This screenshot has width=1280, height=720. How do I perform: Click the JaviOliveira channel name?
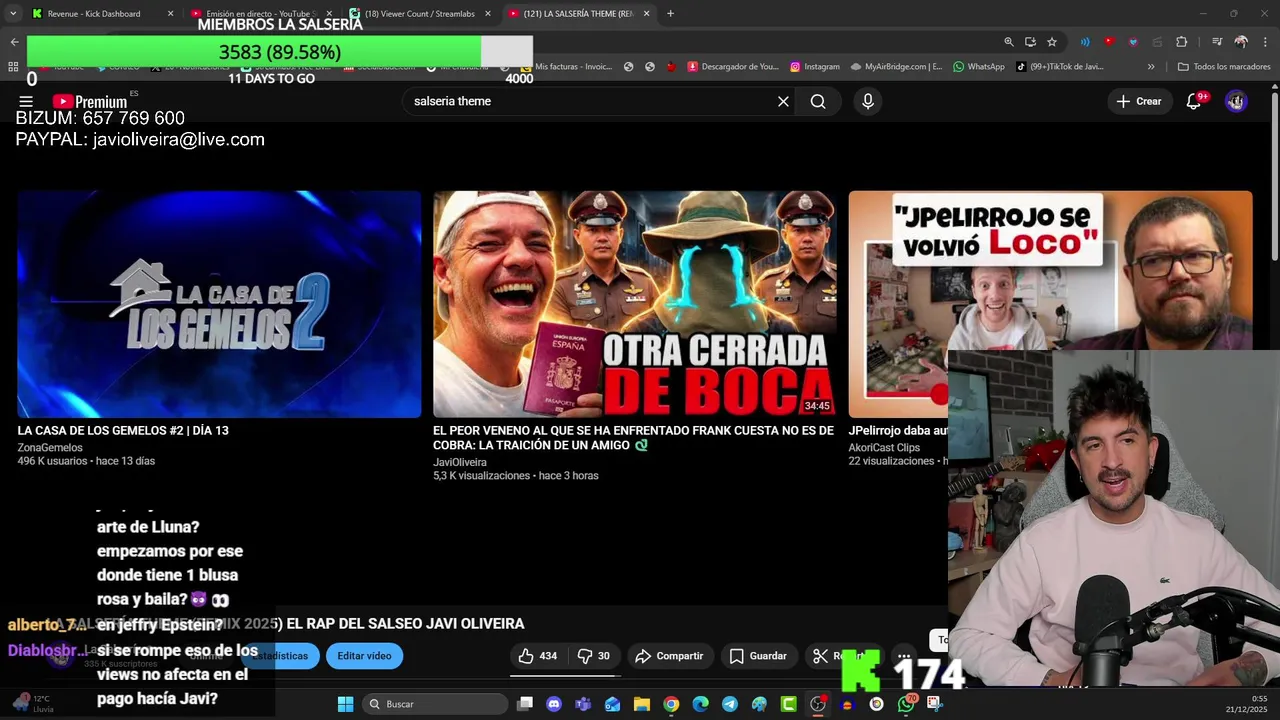pyautogui.click(x=460, y=462)
